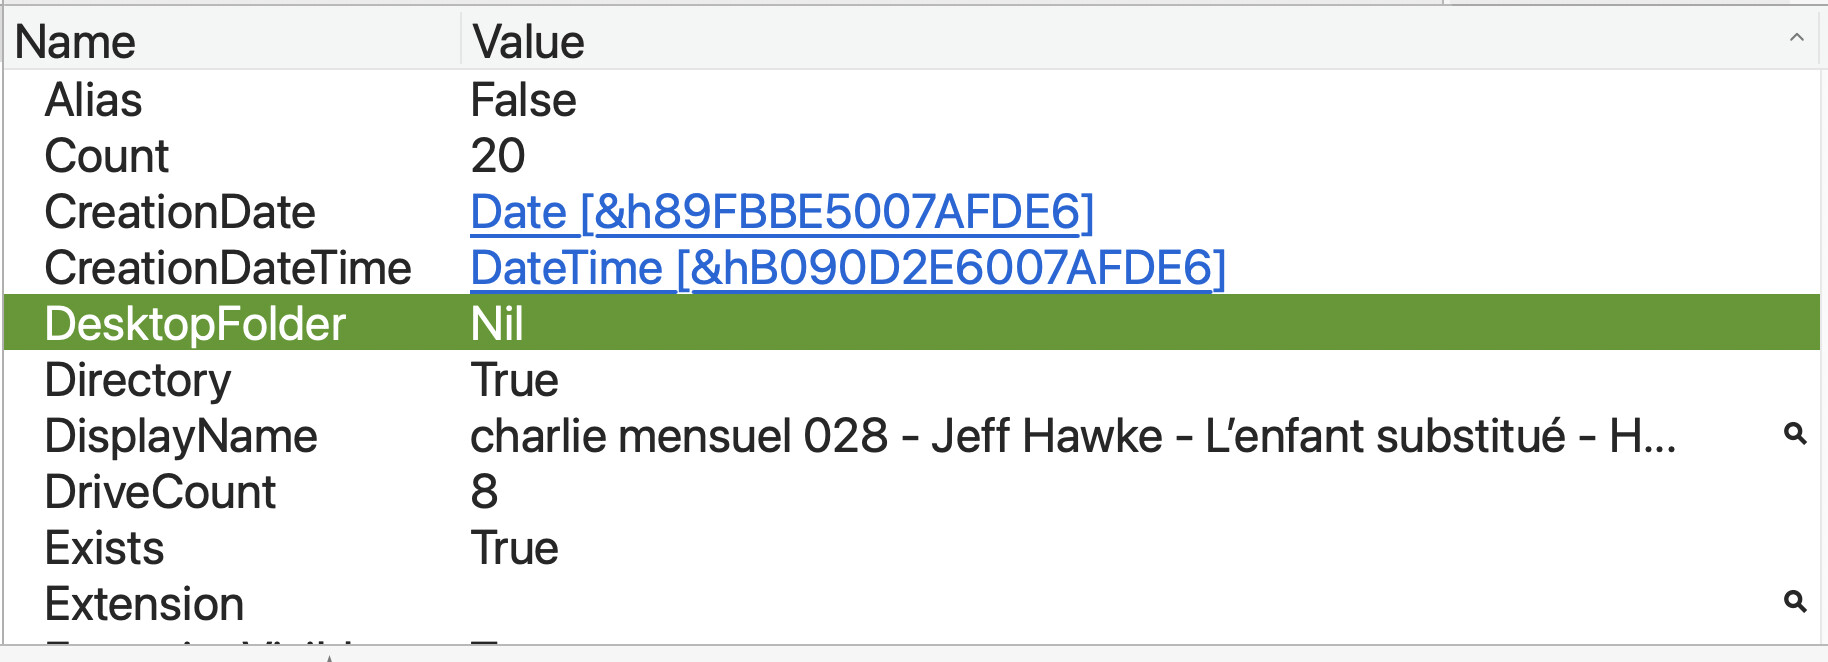Select the CreationDate property name
Screen dimensions: 1828x662
point(180,212)
